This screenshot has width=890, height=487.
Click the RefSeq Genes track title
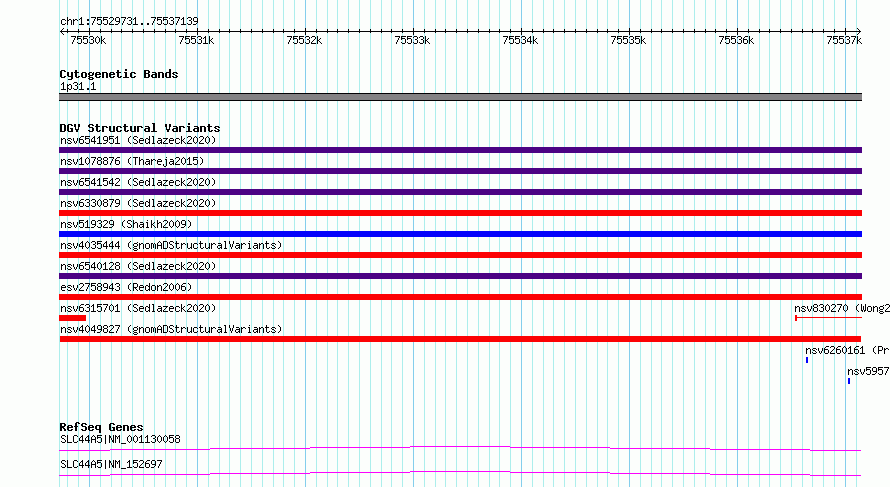(101, 427)
